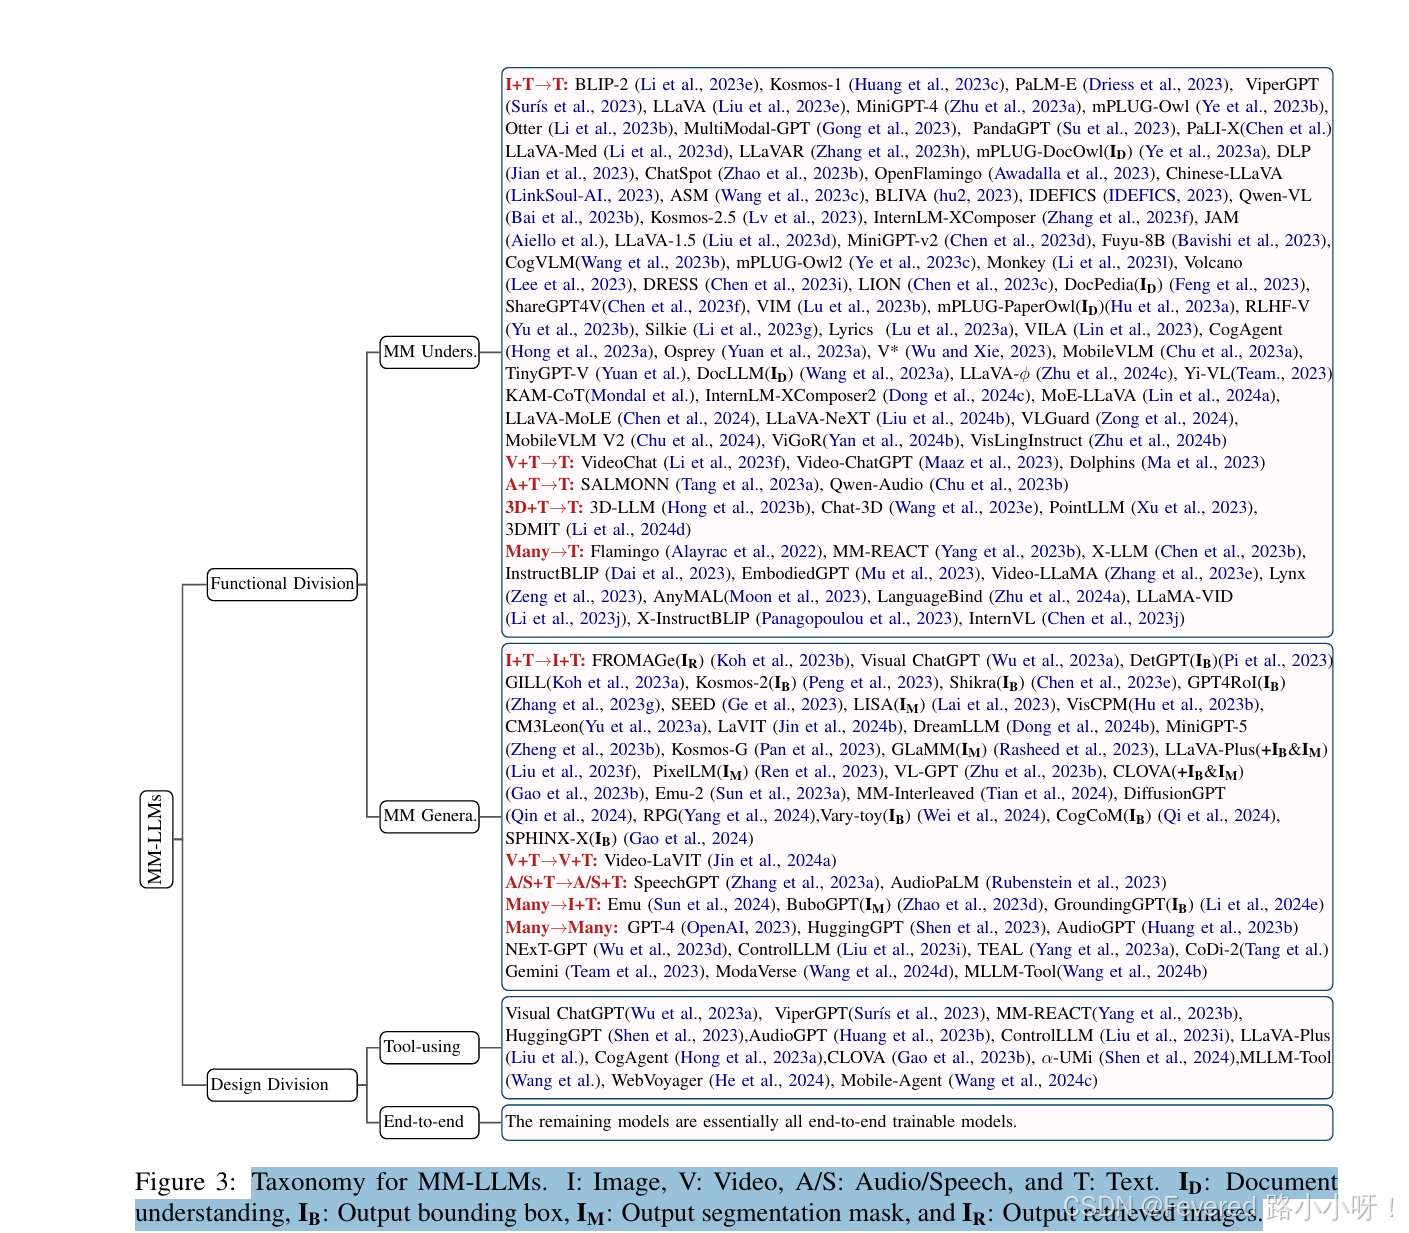Viewport: 1409px width, 1233px height.
Task: Click the FROMAGe citation Koh et al., 2023b
Action: point(781,661)
